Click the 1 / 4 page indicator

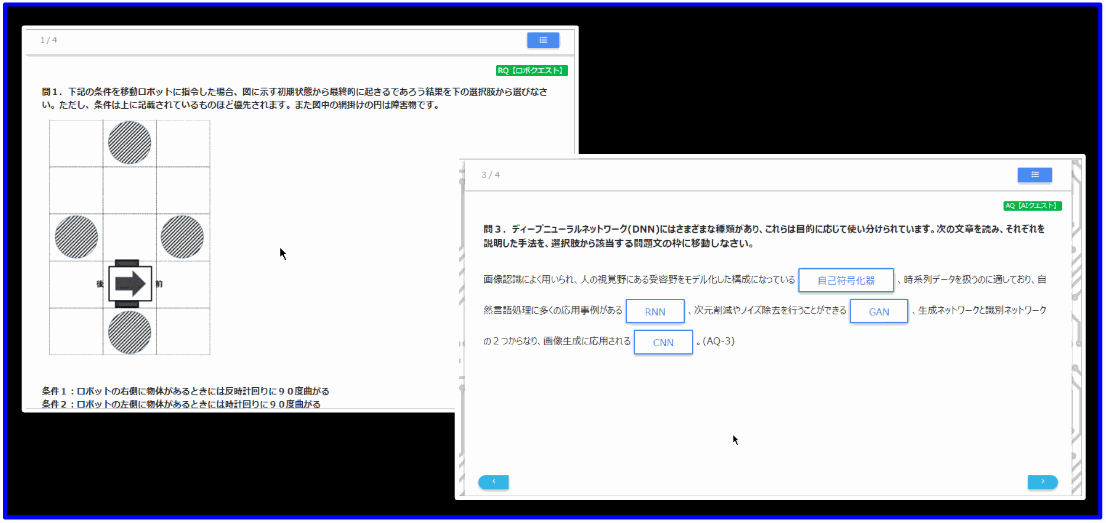(x=49, y=40)
